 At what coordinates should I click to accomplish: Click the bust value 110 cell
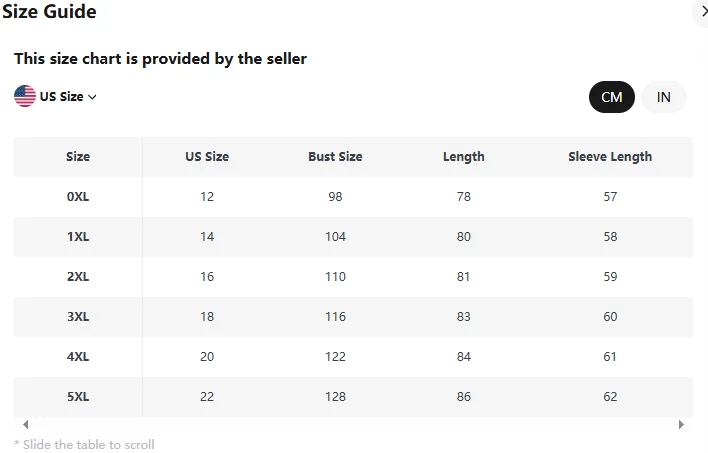pyautogui.click(x=335, y=277)
